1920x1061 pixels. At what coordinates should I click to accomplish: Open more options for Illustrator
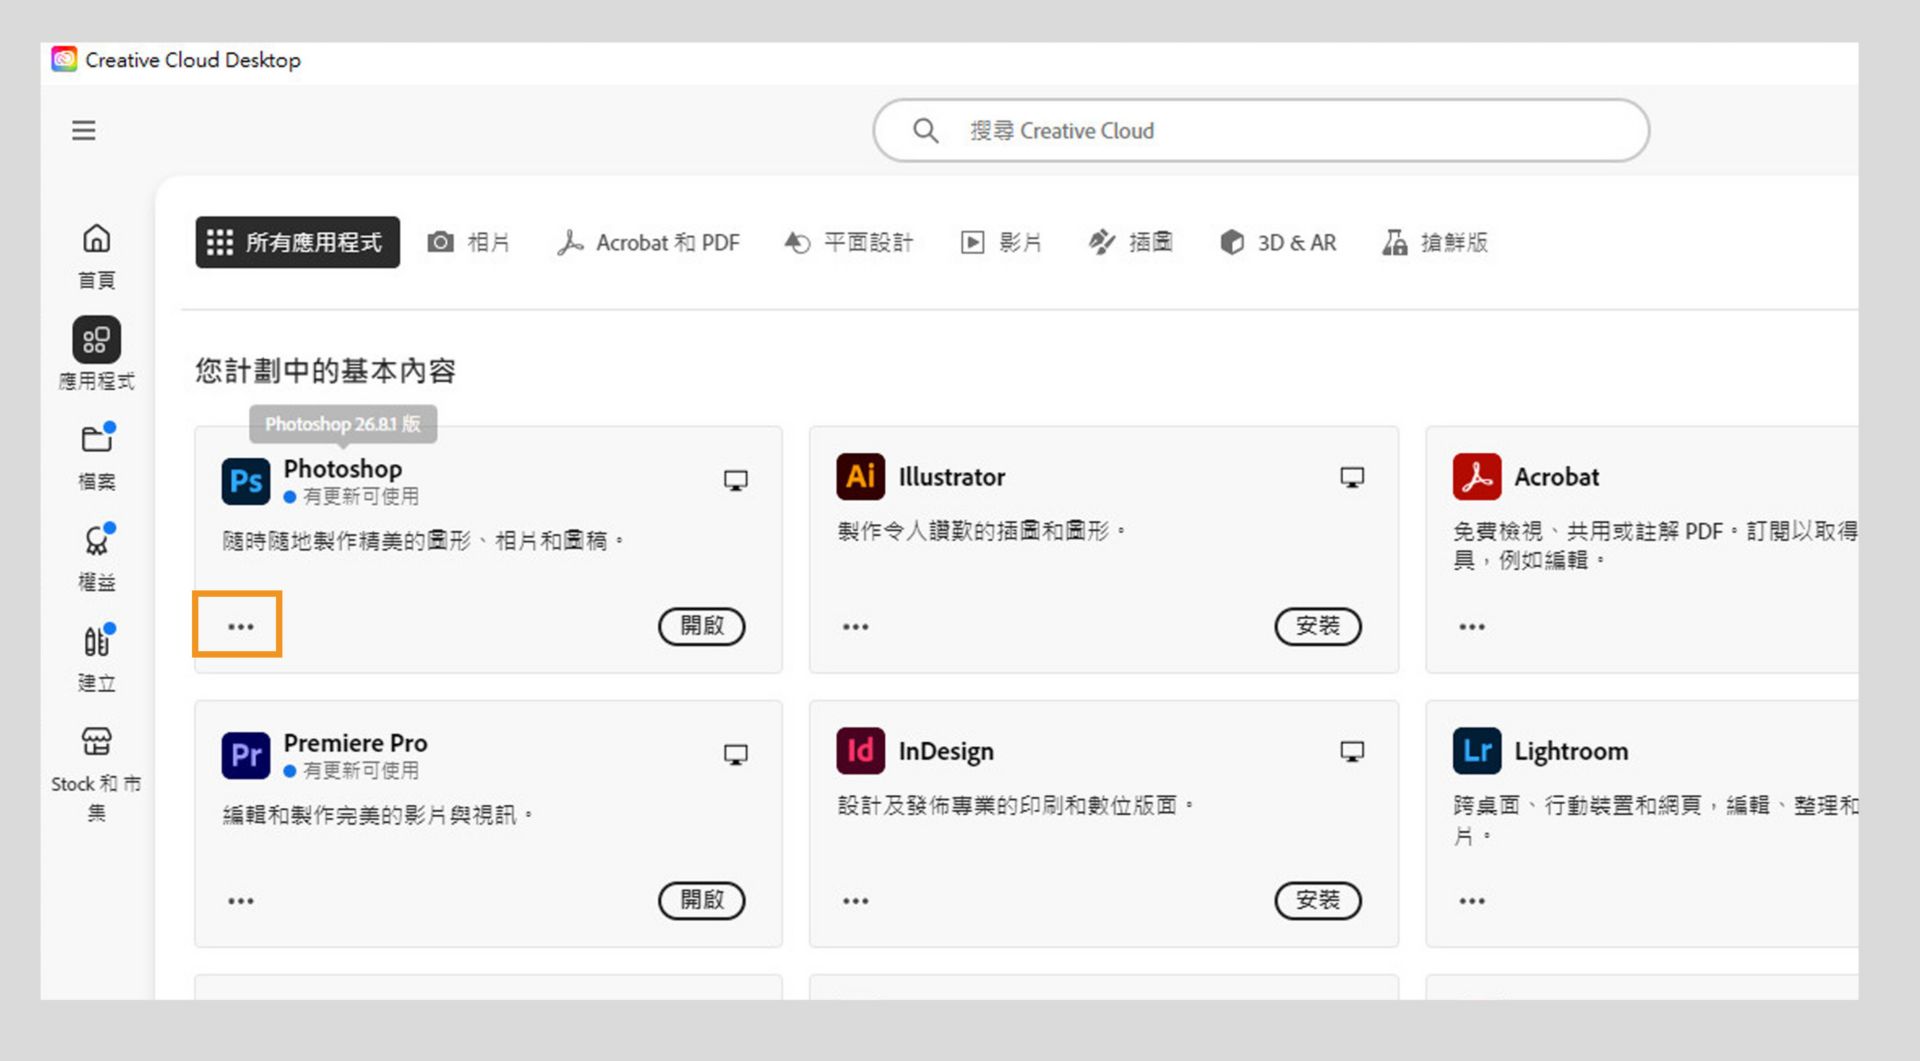[x=855, y=627]
